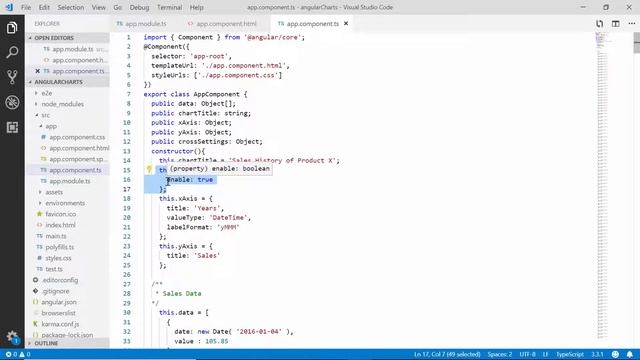The image size is (640, 360).
Task: Open the Edit menu
Action: (44, 7)
